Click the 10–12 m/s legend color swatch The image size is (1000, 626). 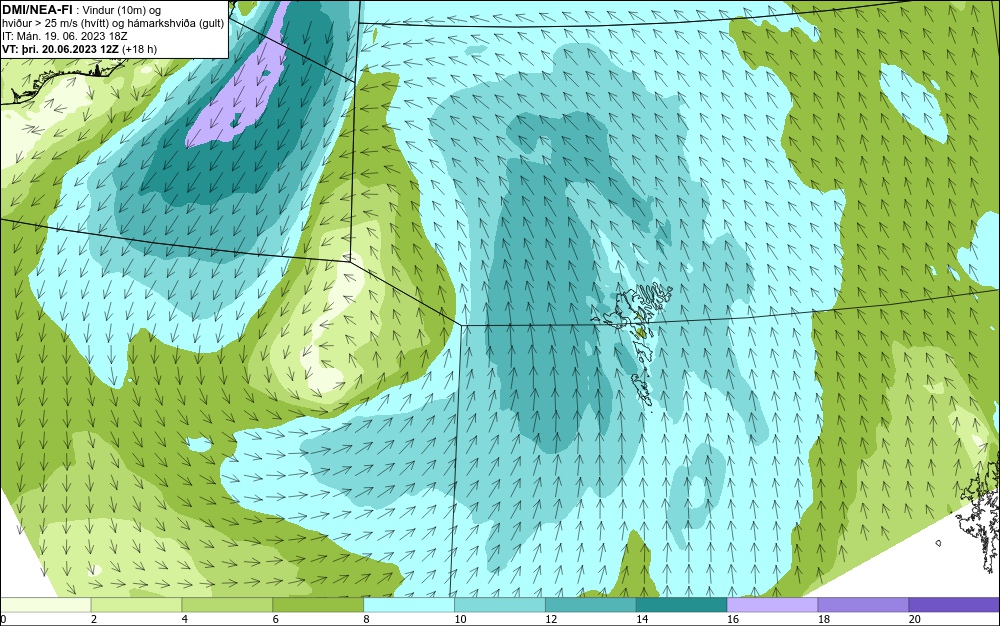click(499, 604)
